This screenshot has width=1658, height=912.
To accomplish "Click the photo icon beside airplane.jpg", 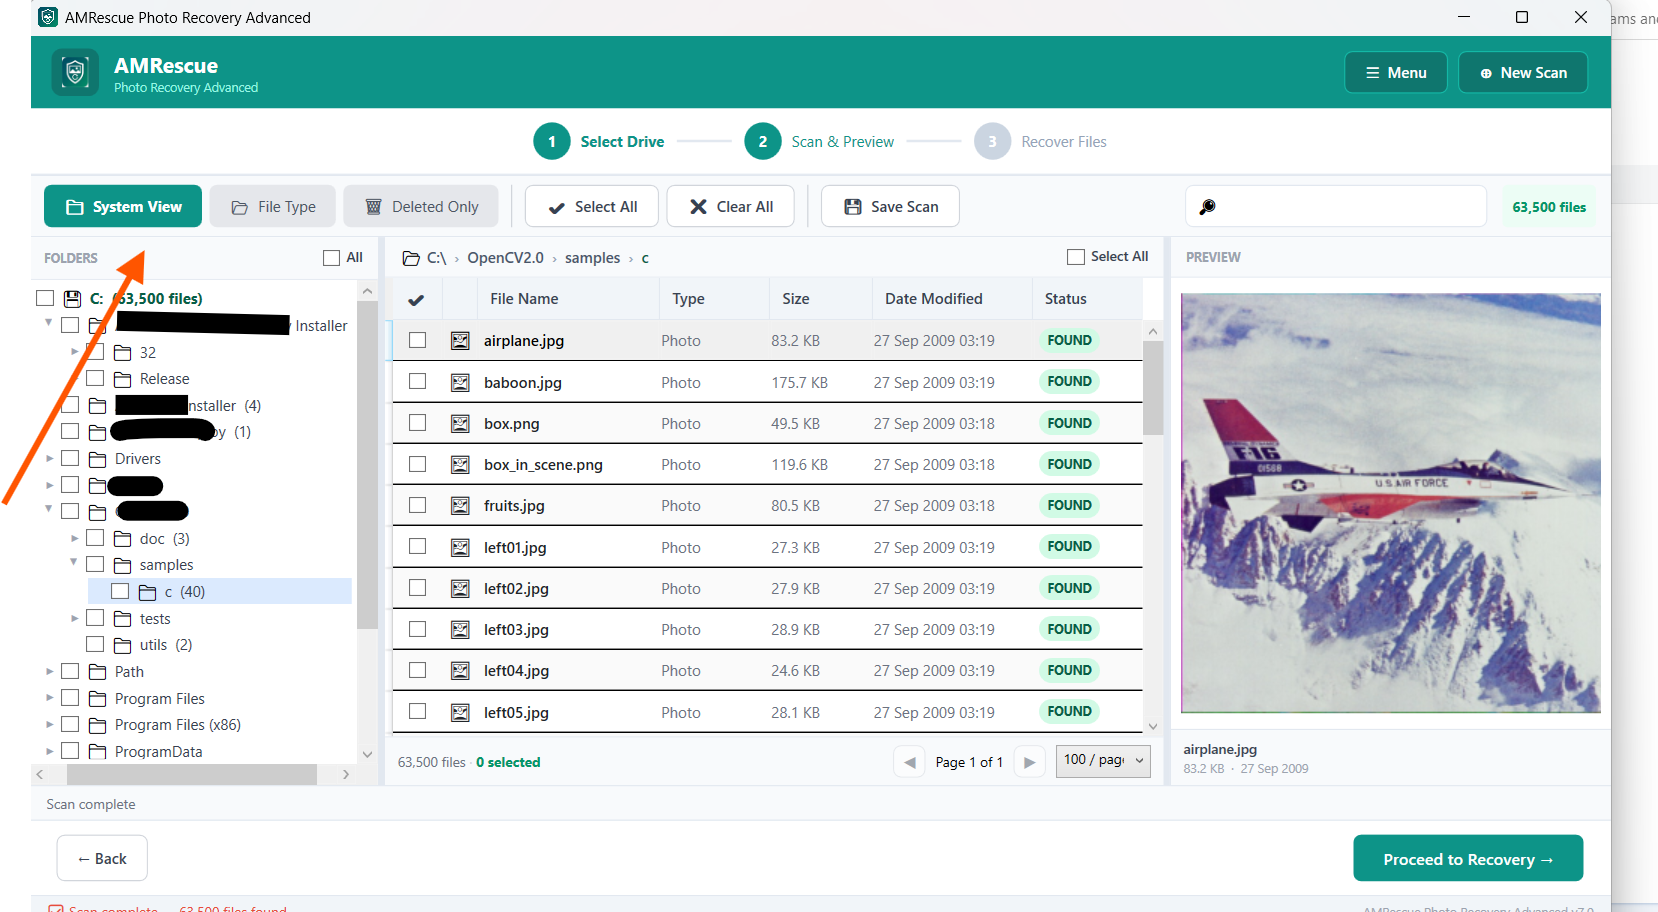I will (x=460, y=341).
